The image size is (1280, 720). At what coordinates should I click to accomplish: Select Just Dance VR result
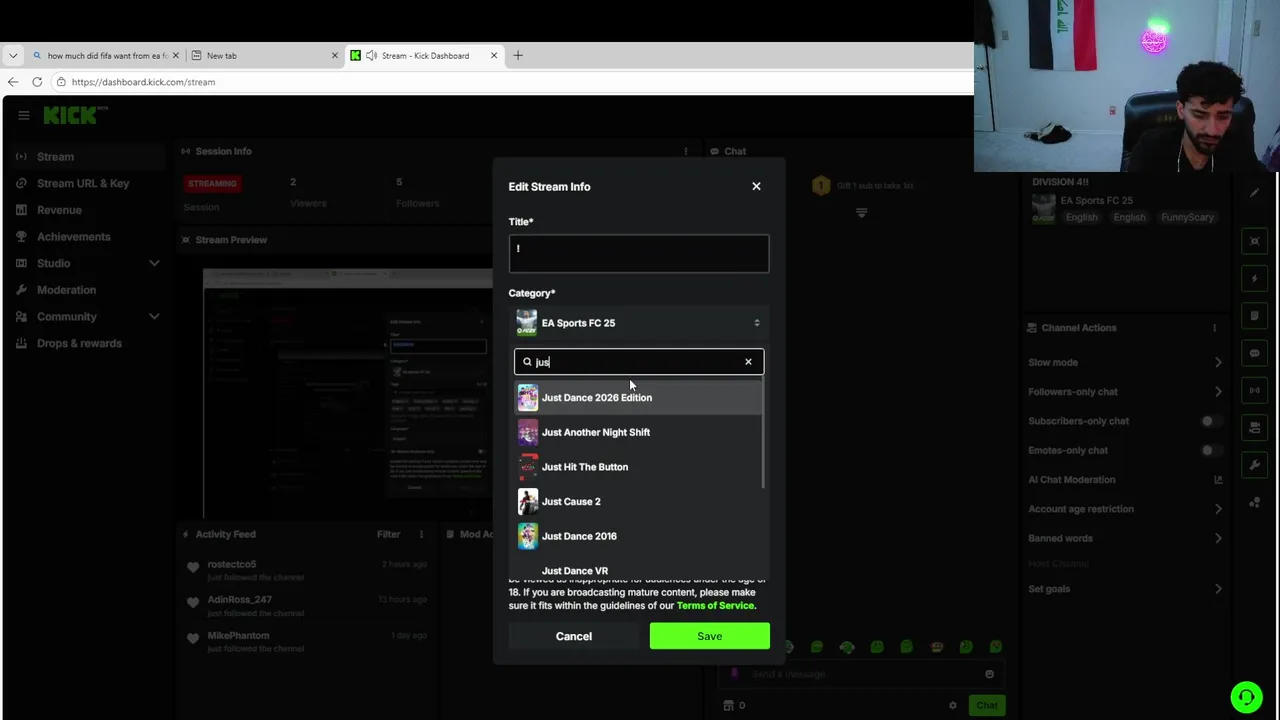[638, 570]
